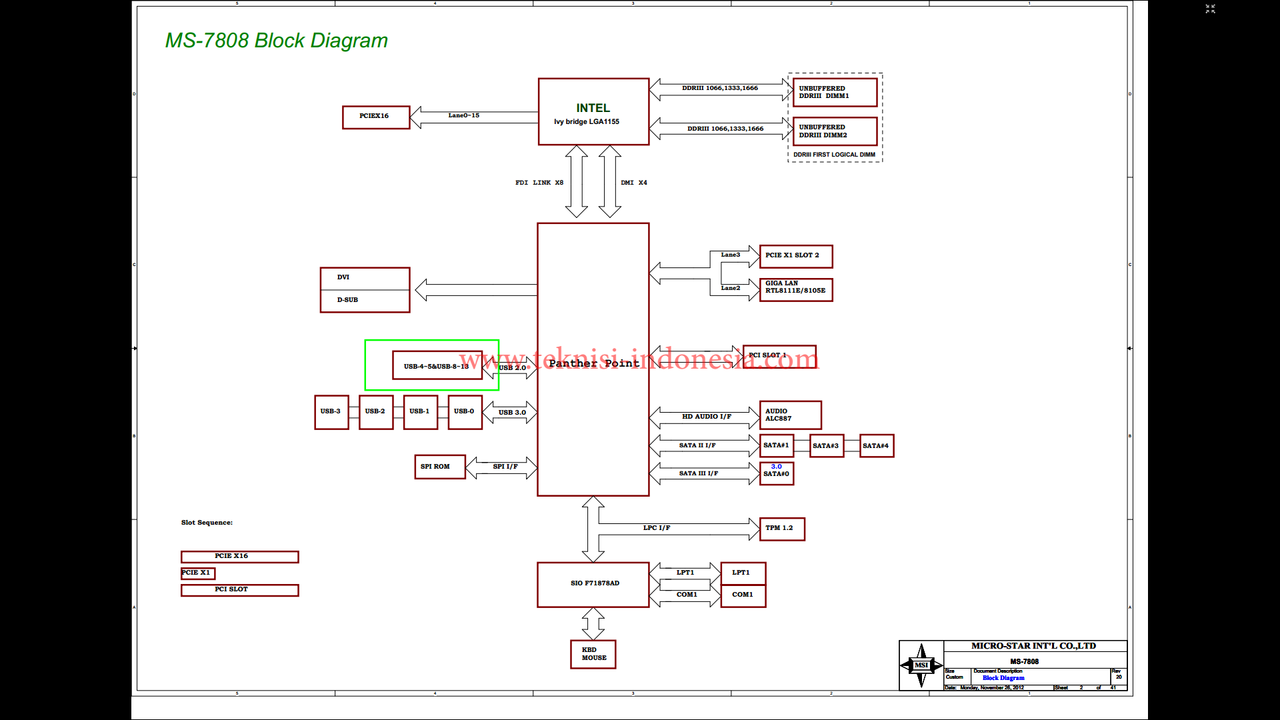Screen dimensions: 1280x720
Task: Click the 'MS-7808 Block Diagram' heading
Action: [276, 41]
